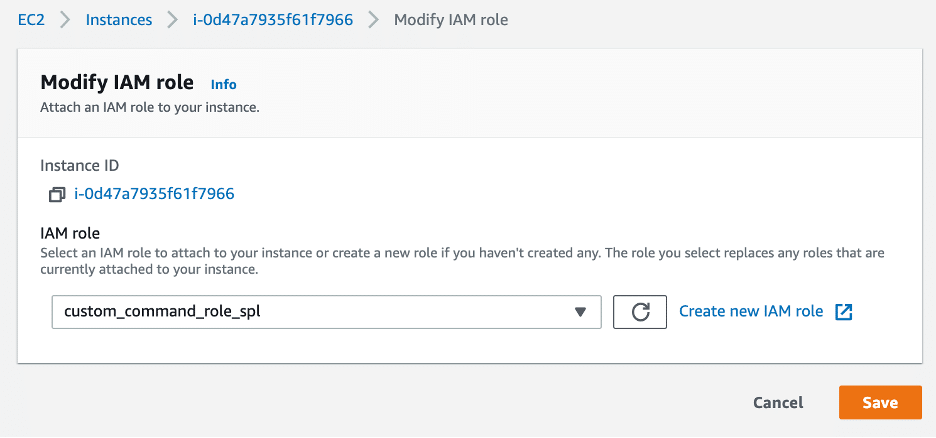Image resolution: width=936 pixels, height=438 pixels.
Task: Save the IAM role selection
Action: click(880, 403)
